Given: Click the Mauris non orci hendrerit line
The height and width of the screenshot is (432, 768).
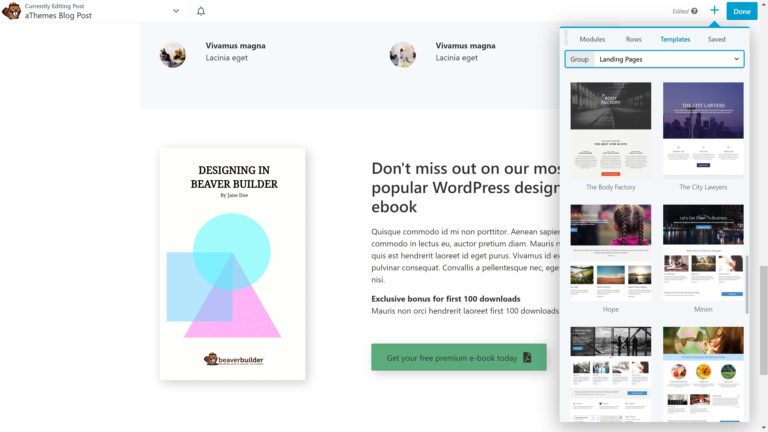Looking at the screenshot, I should pos(465,311).
